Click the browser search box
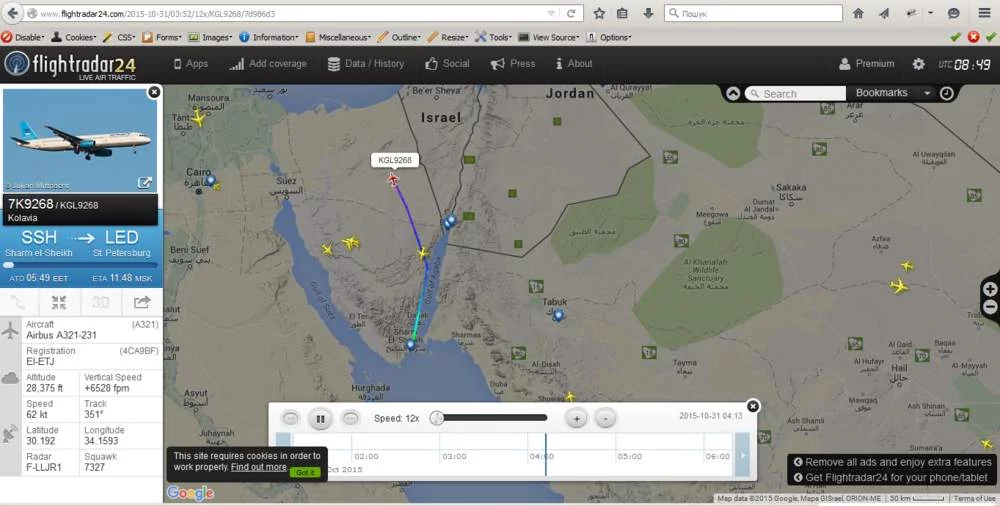The width and height of the screenshot is (1000, 506). (x=754, y=13)
